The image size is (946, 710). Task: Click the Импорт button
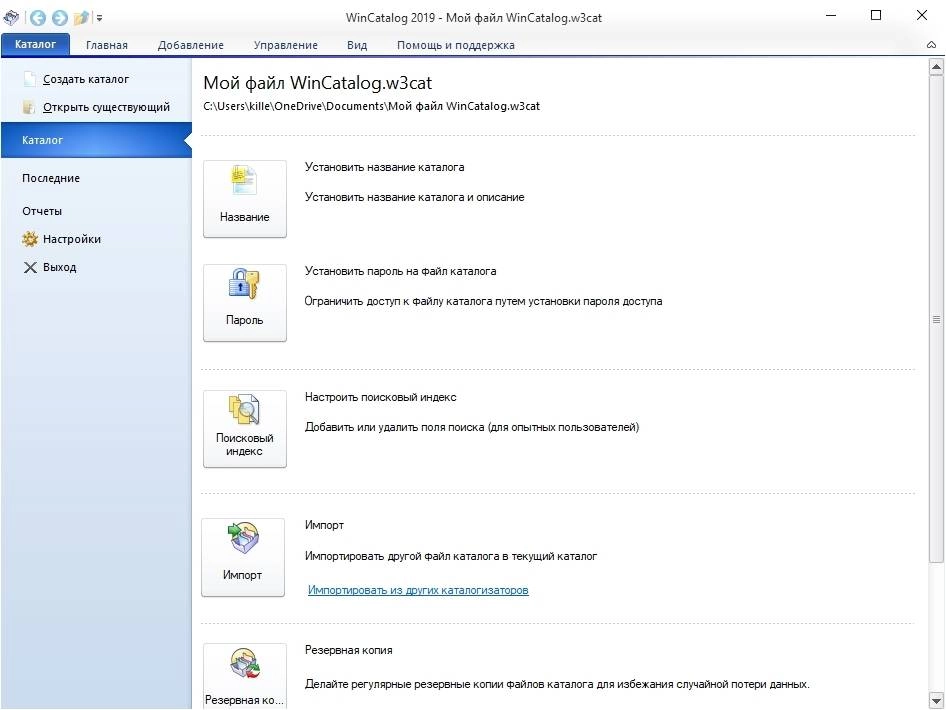243,557
